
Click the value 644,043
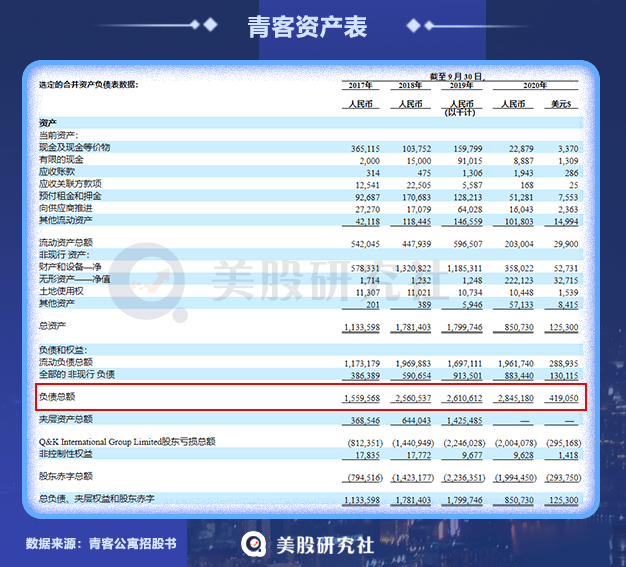pyautogui.click(x=416, y=421)
